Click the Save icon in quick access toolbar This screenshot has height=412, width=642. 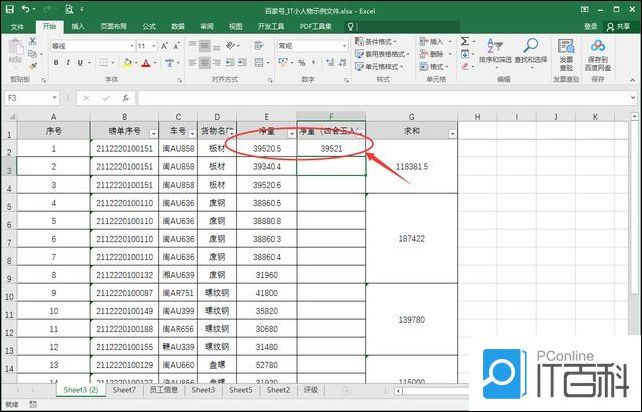point(9,9)
